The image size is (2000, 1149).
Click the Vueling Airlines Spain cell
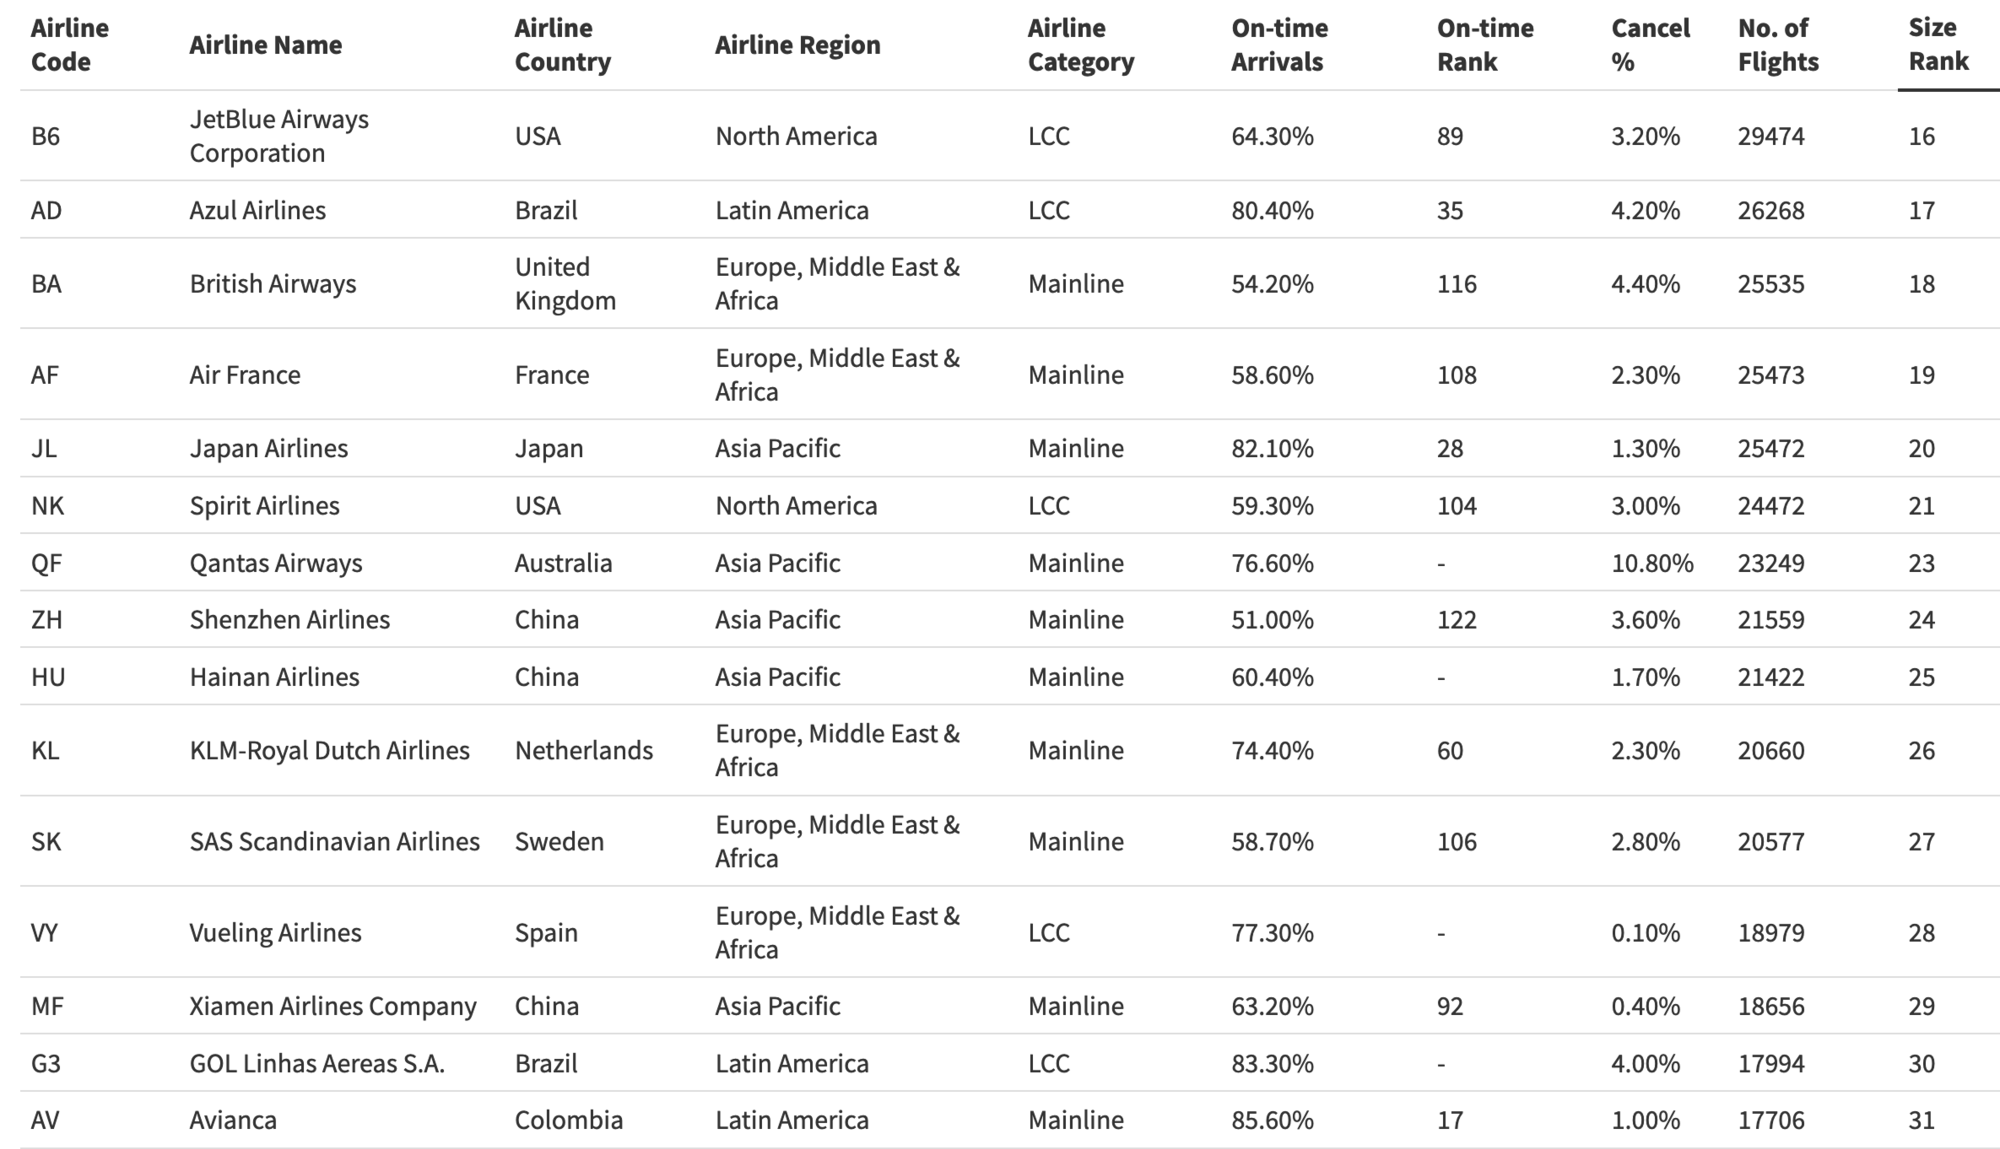pyautogui.click(x=546, y=933)
